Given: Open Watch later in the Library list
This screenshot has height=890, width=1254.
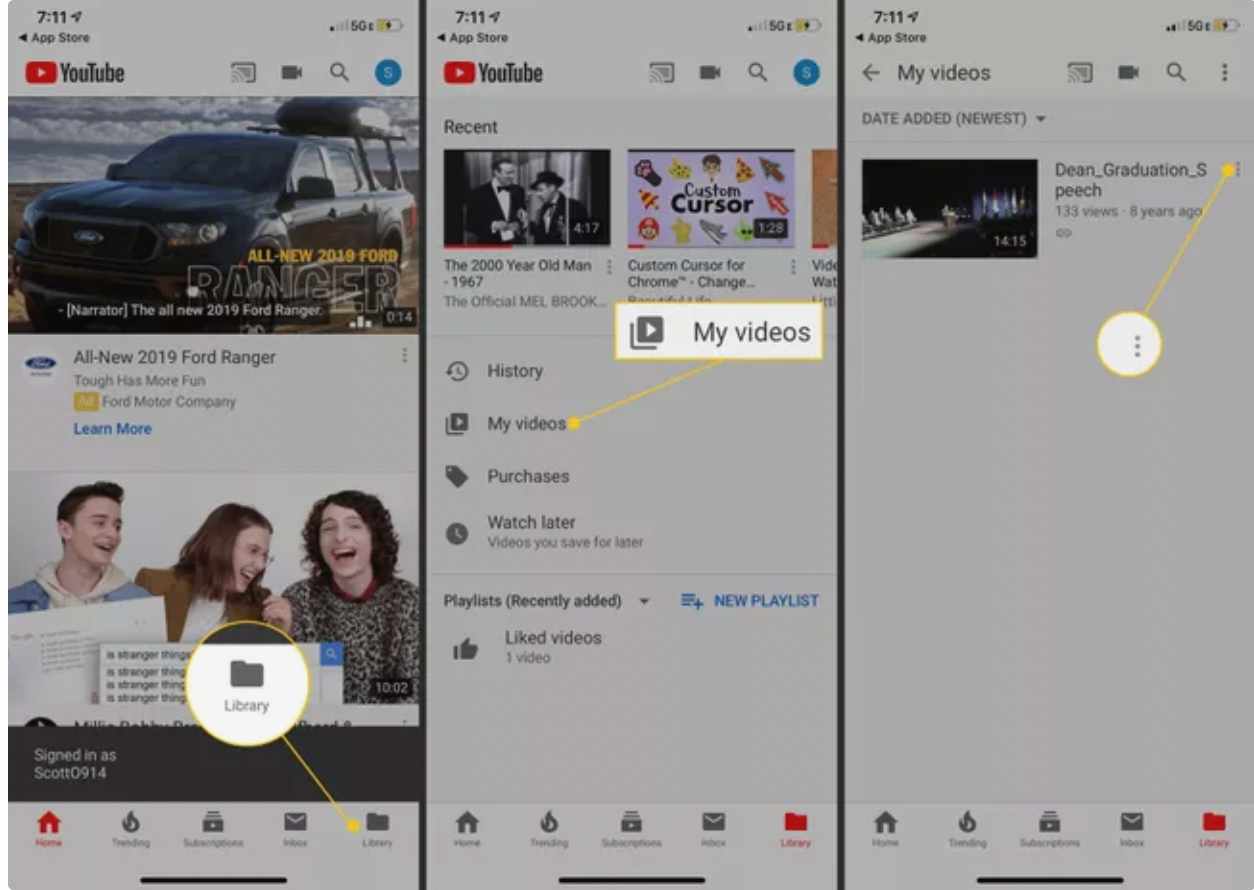Looking at the screenshot, I should click(631, 531).
